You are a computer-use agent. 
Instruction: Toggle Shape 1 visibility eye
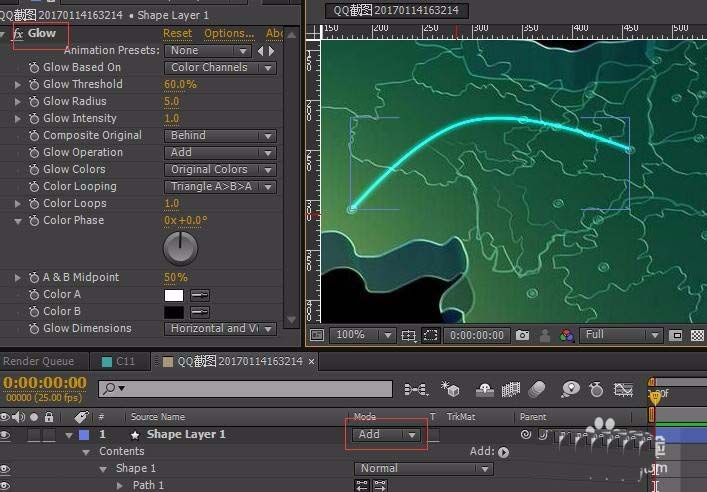5,469
